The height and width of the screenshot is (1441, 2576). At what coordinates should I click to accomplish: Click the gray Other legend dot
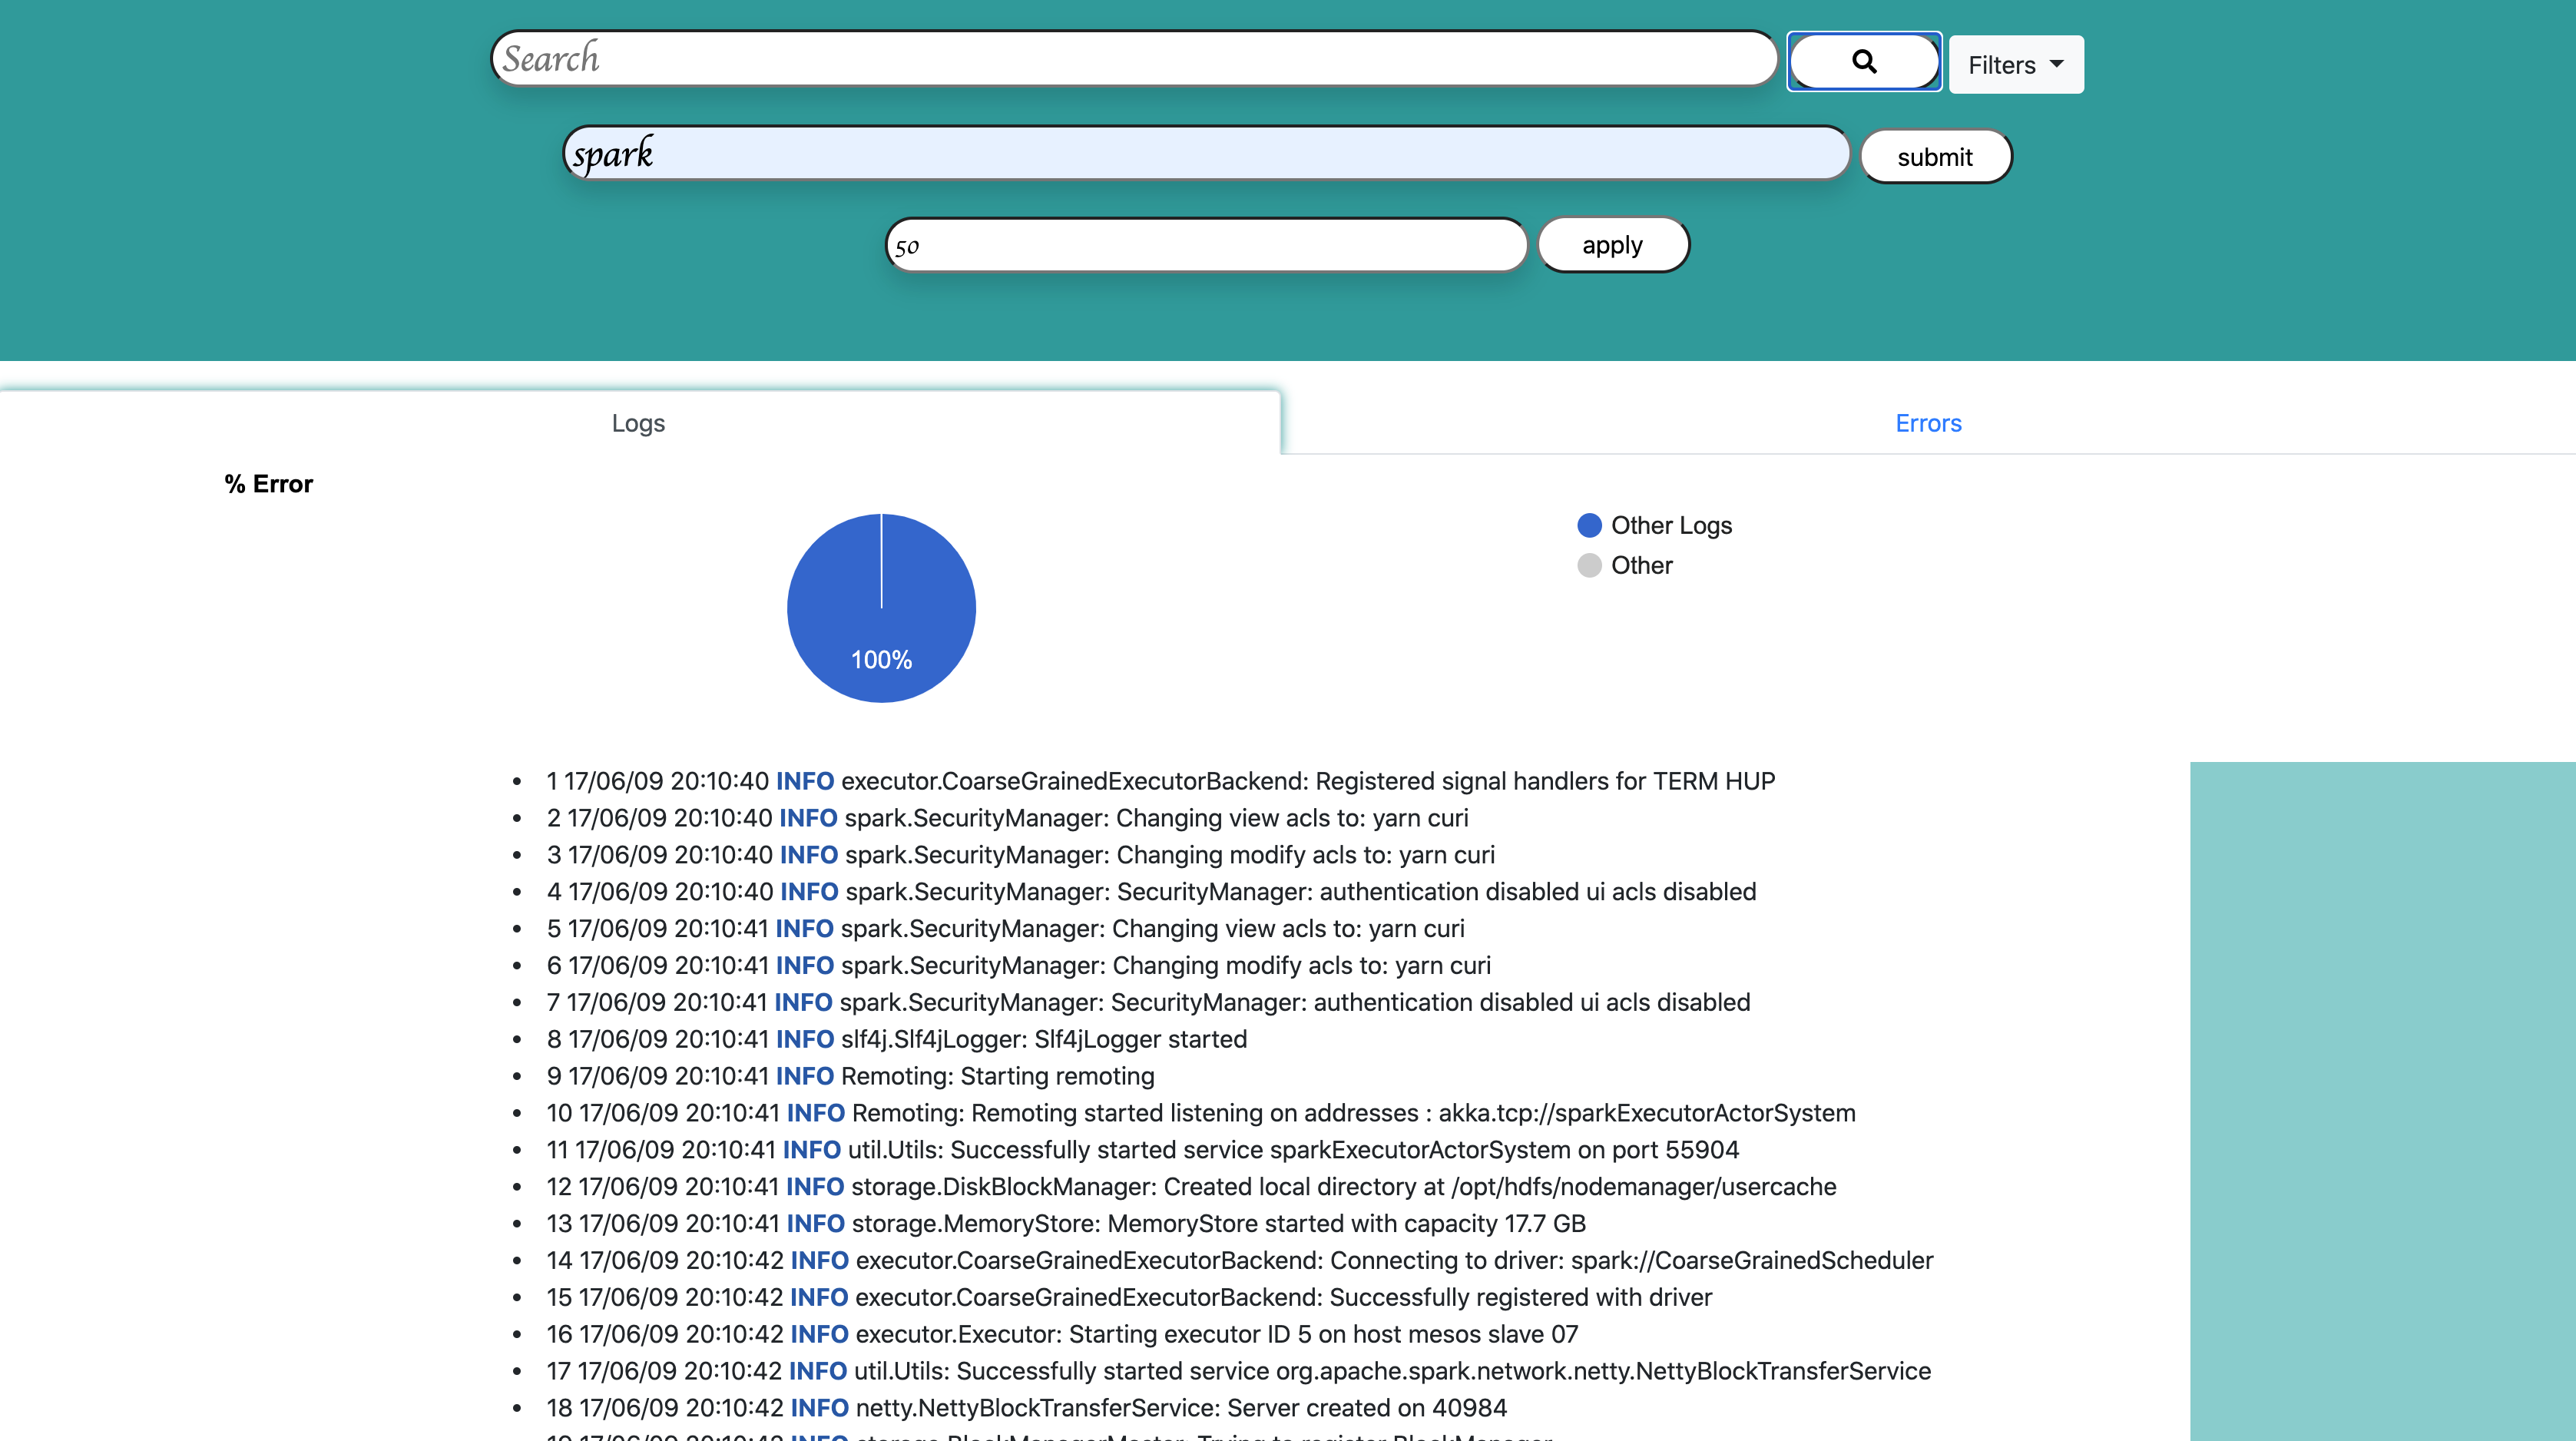tap(1589, 565)
